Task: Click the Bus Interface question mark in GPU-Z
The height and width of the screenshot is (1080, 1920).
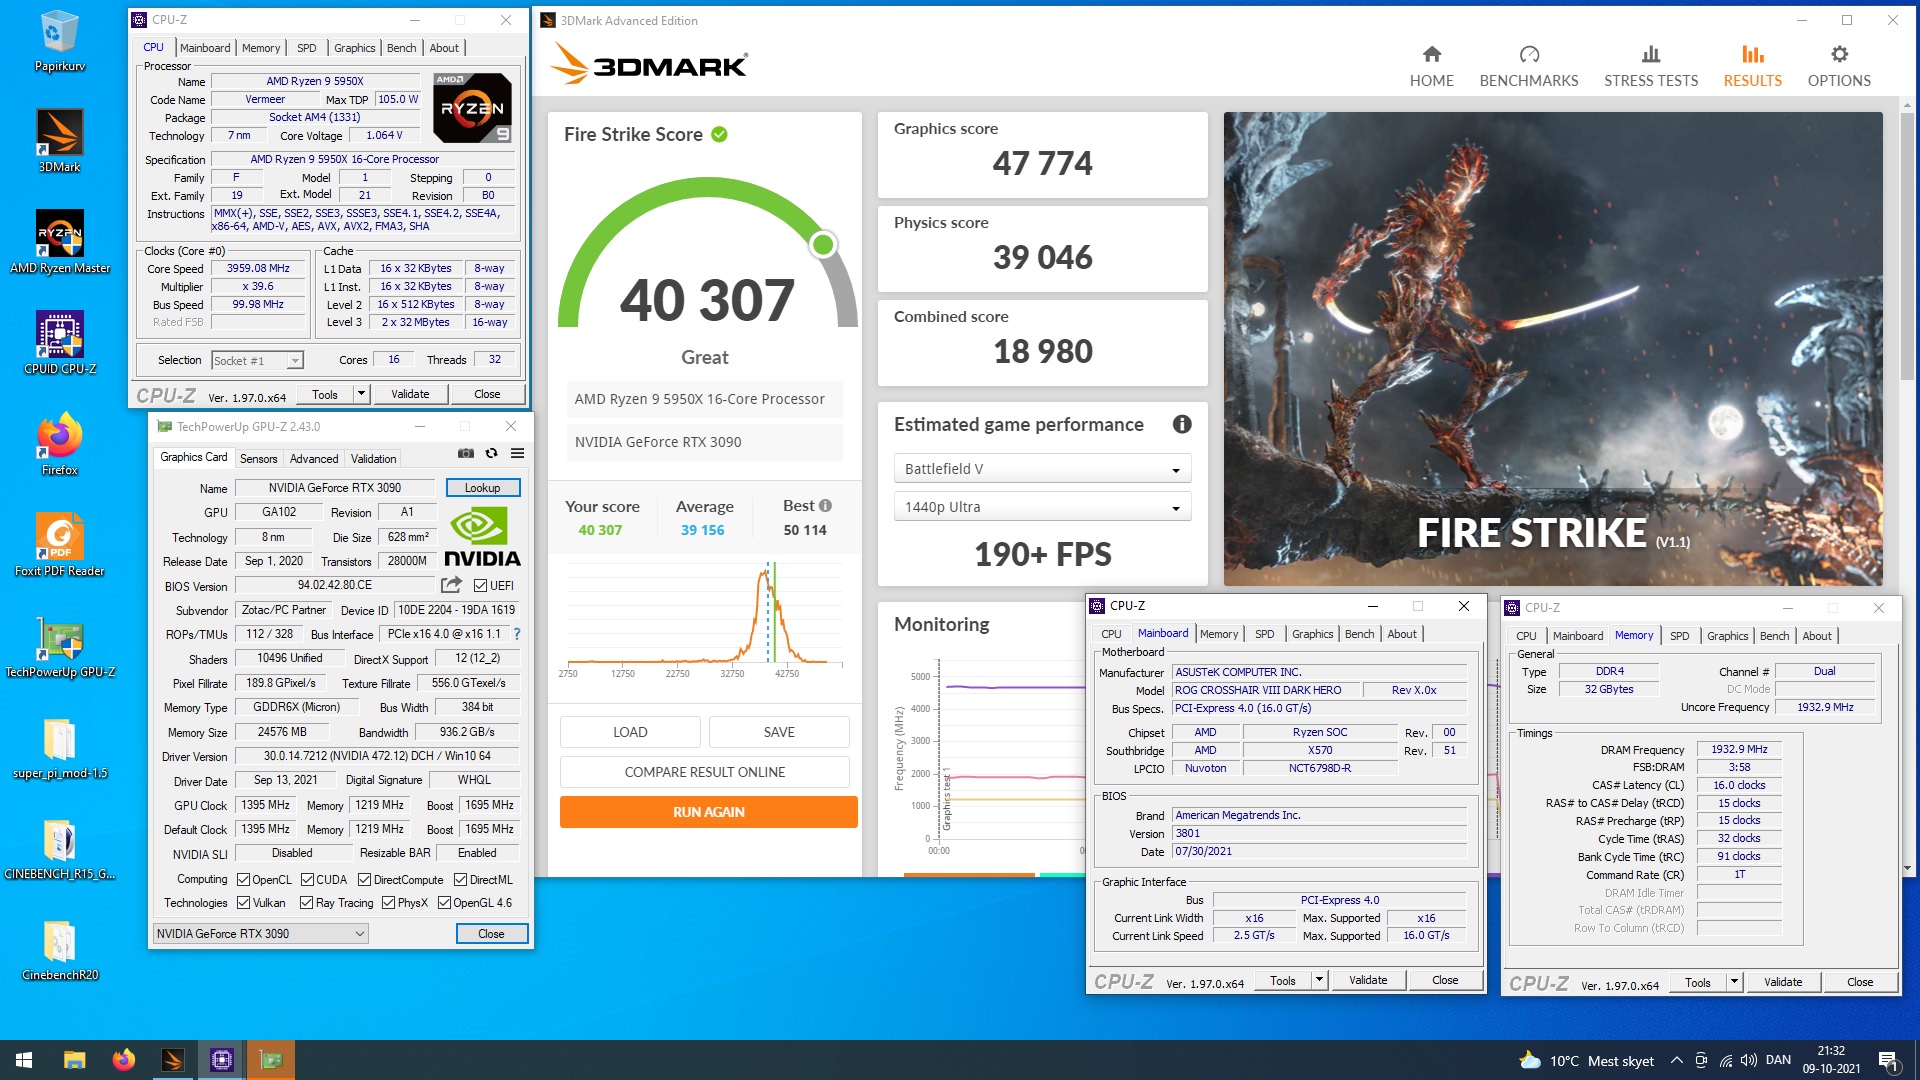Action: coord(516,634)
